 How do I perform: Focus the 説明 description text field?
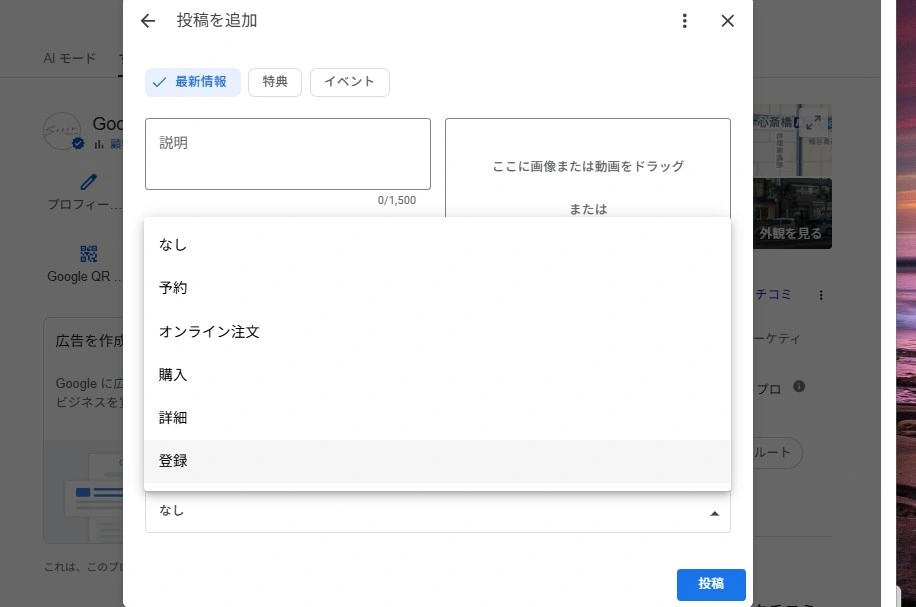pyautogui.click(x=288, y=154)
